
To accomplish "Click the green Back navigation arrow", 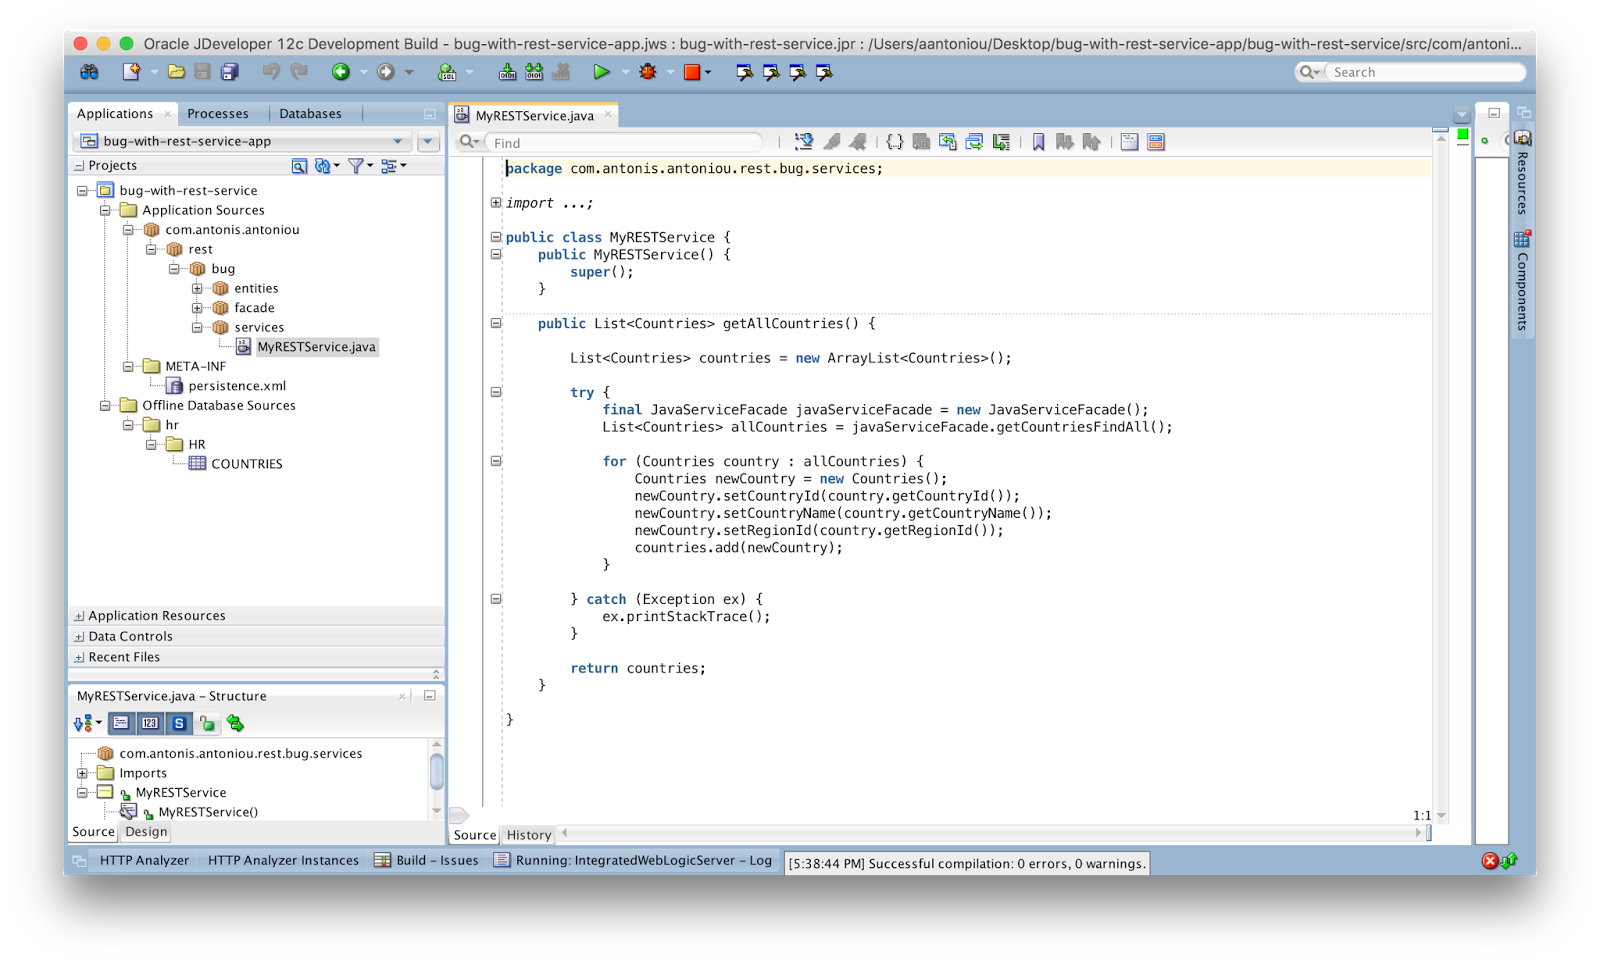I will pos(341,72).
